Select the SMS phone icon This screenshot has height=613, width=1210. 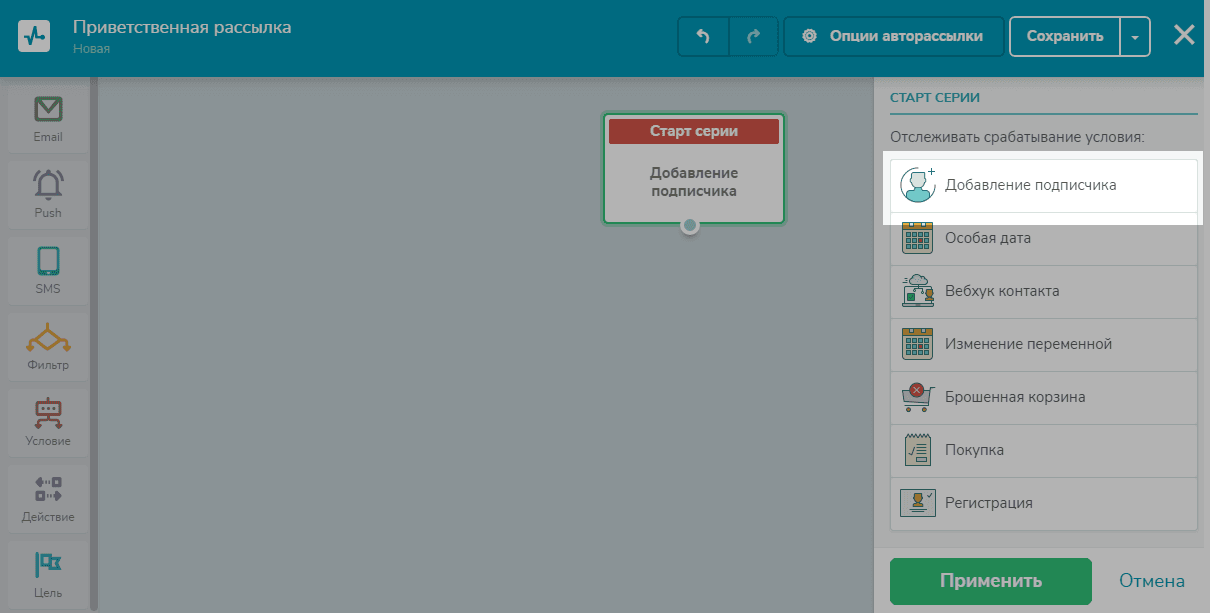click(x=48, y=260)
